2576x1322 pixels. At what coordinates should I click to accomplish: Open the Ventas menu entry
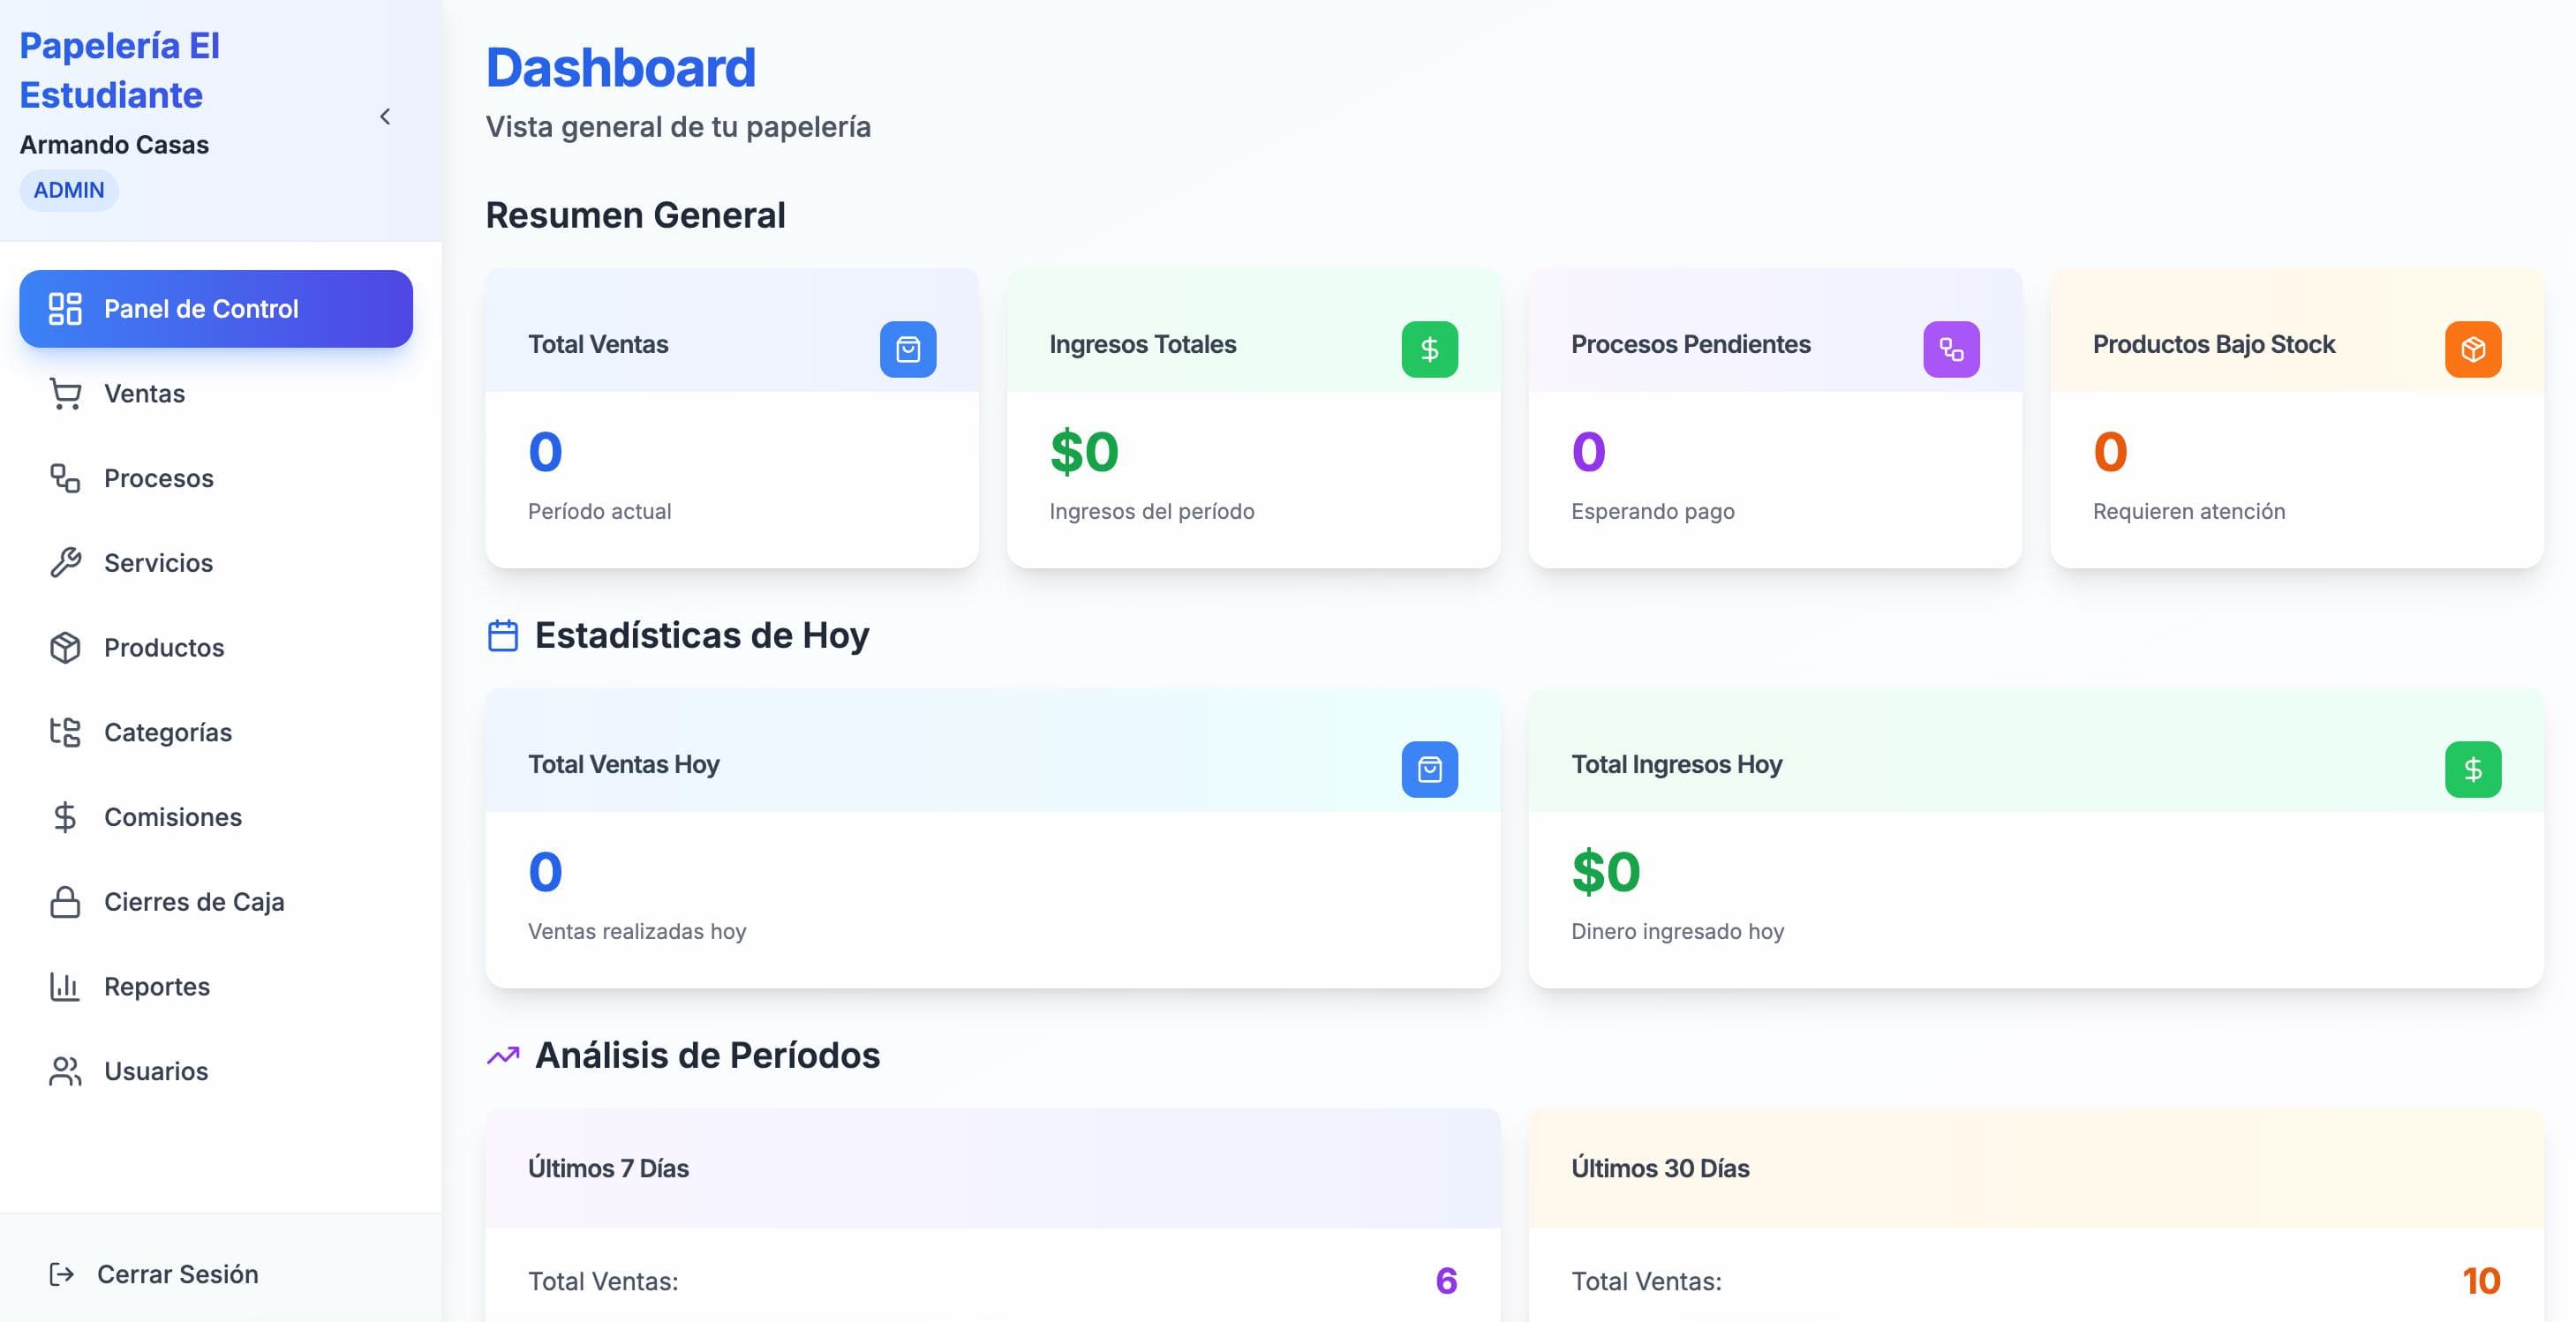click(143, 393)
